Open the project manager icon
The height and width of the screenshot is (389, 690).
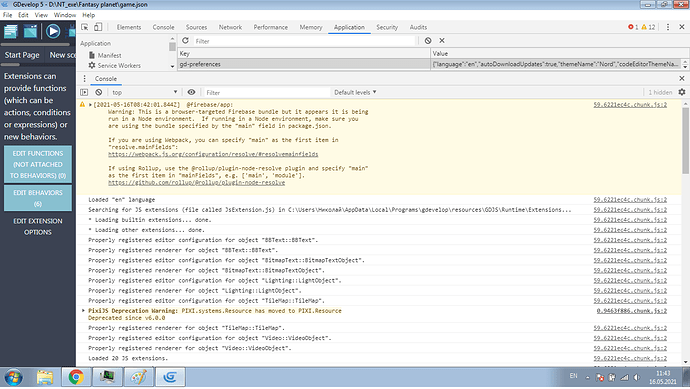[x=11, y=31]
